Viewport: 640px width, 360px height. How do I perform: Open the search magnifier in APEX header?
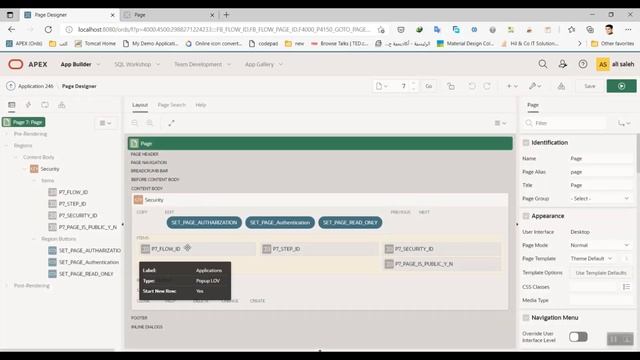(x=543, y=64)
